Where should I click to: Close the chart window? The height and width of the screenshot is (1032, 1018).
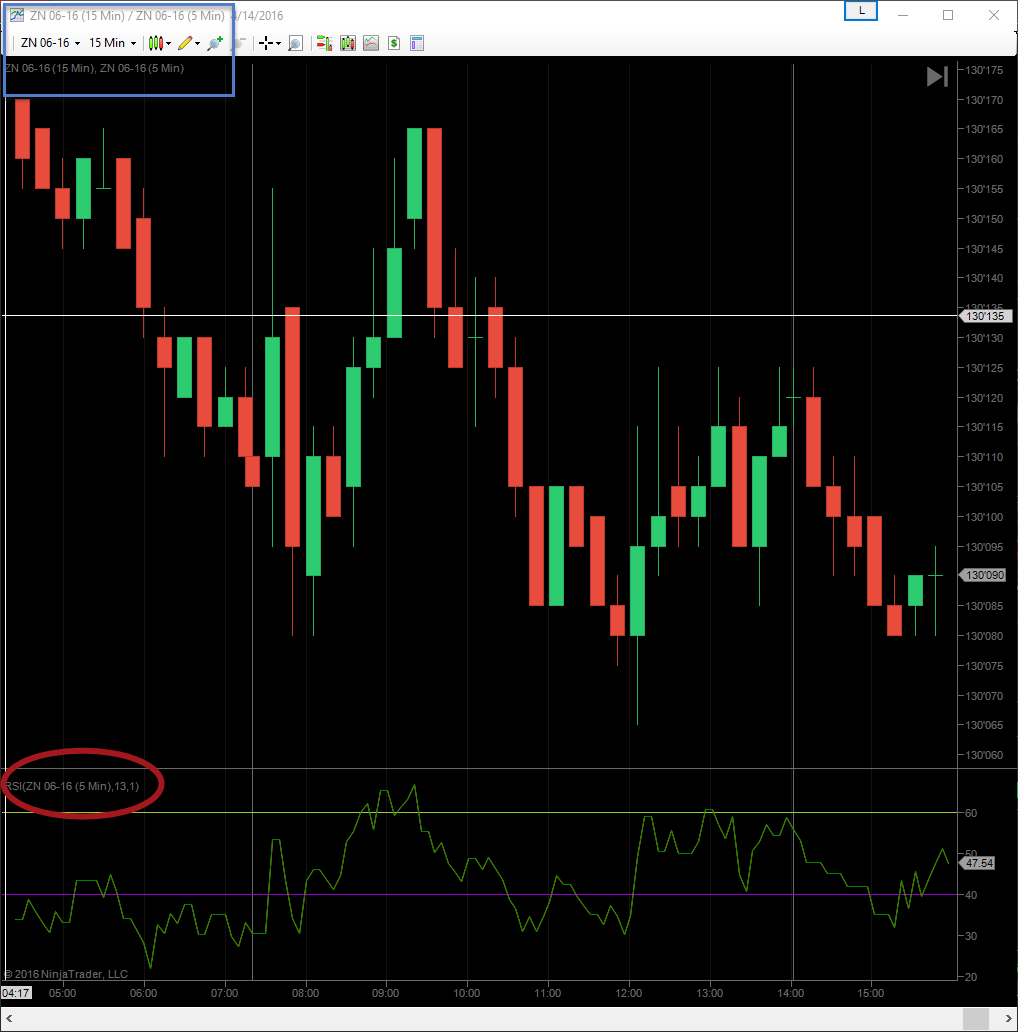click(x=994, y=15)
